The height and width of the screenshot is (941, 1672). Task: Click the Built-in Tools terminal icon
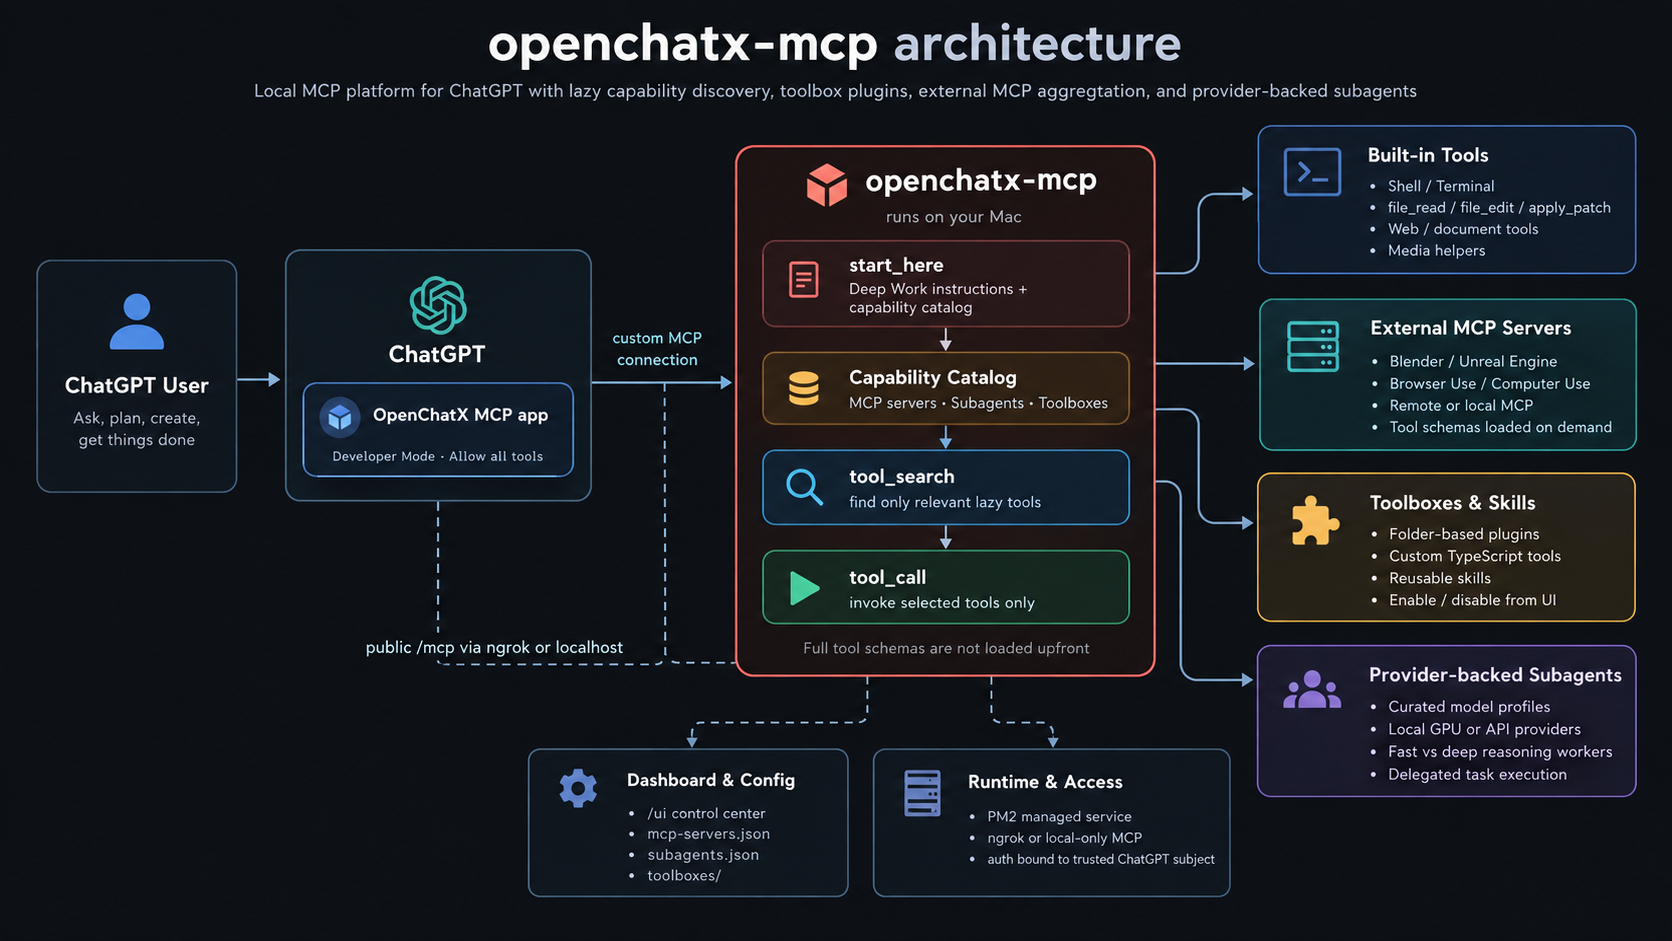[1312, 172]
